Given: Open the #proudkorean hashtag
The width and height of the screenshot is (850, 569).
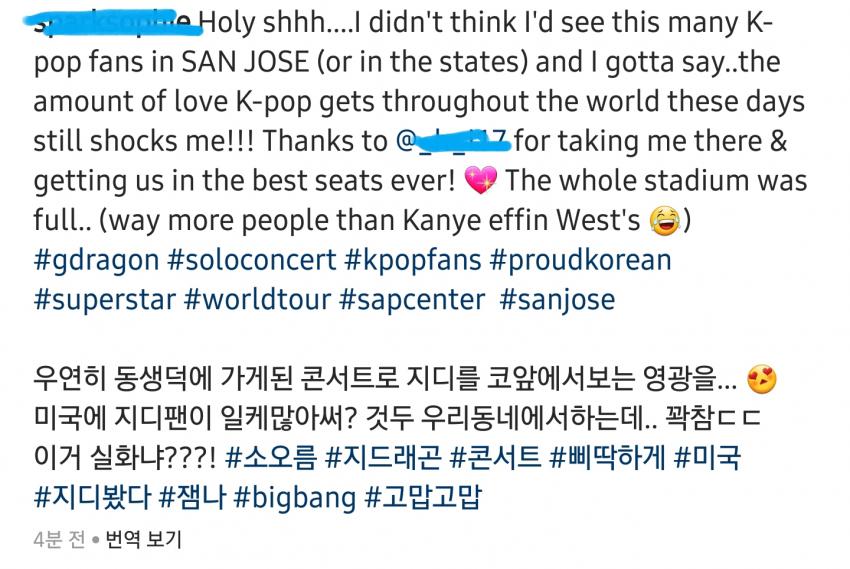Looking at the screenshot, I should click(x=581, y=261).
